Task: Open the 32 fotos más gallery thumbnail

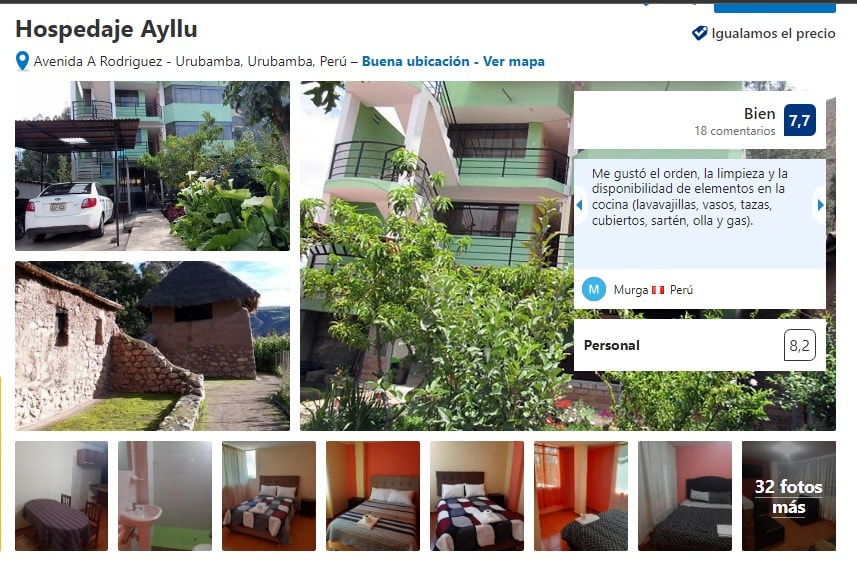Action: coord(789,496)
